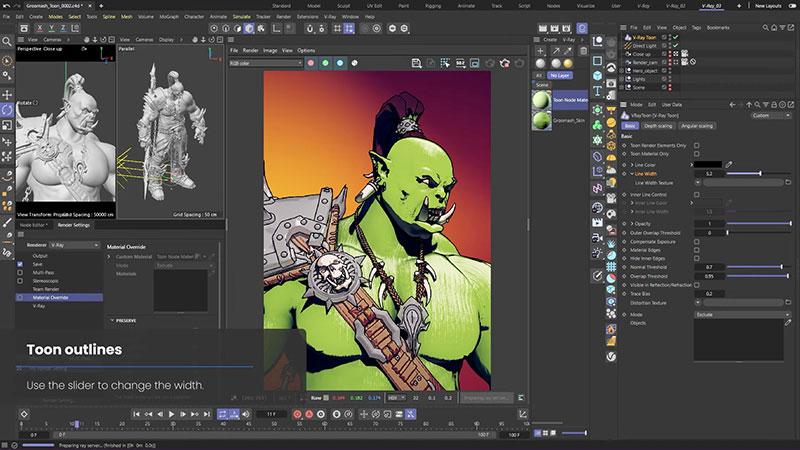
Task: Click the green channel button in render viewer
Action: [x=326, y=63]
